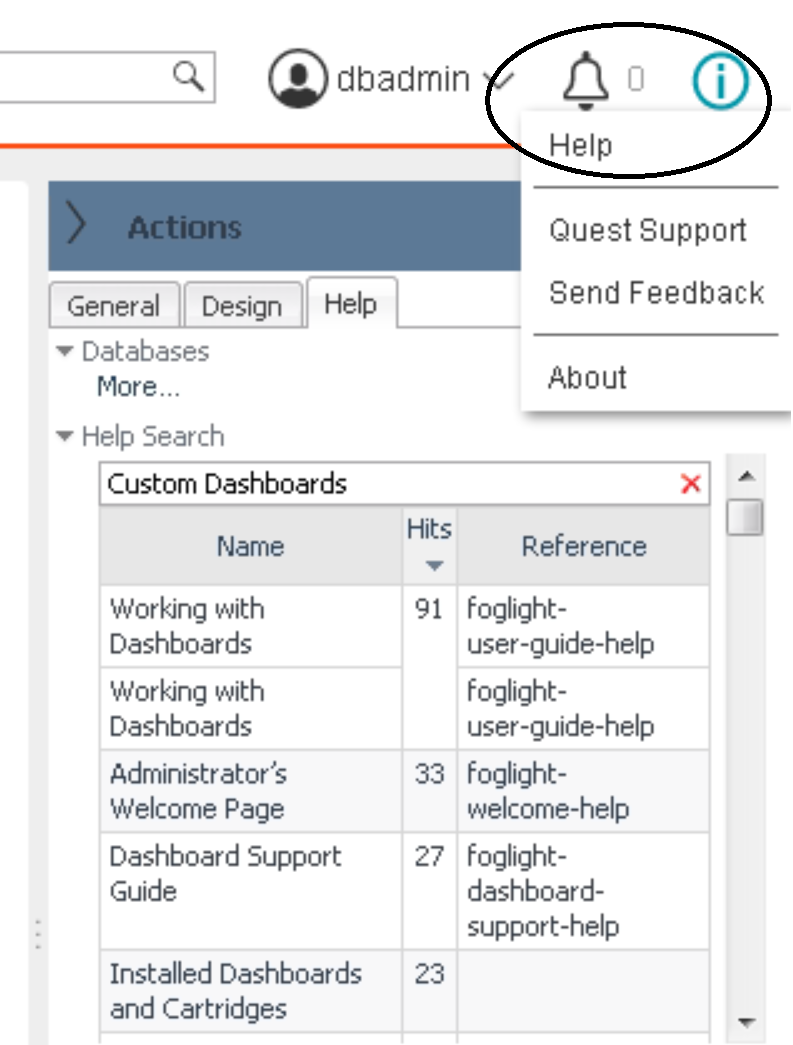This screenshot has width=793, height=1045.
Task: Switch to the General tab
Action: [113, 306]
